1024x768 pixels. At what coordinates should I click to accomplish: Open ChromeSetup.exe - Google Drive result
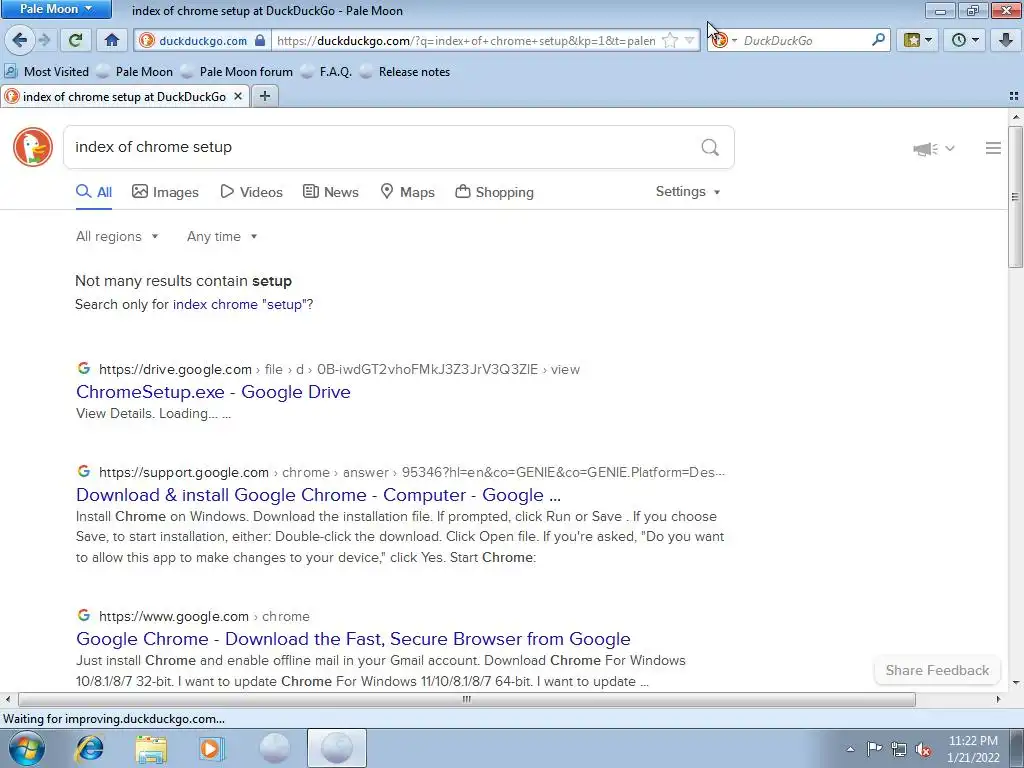(213, 392)
